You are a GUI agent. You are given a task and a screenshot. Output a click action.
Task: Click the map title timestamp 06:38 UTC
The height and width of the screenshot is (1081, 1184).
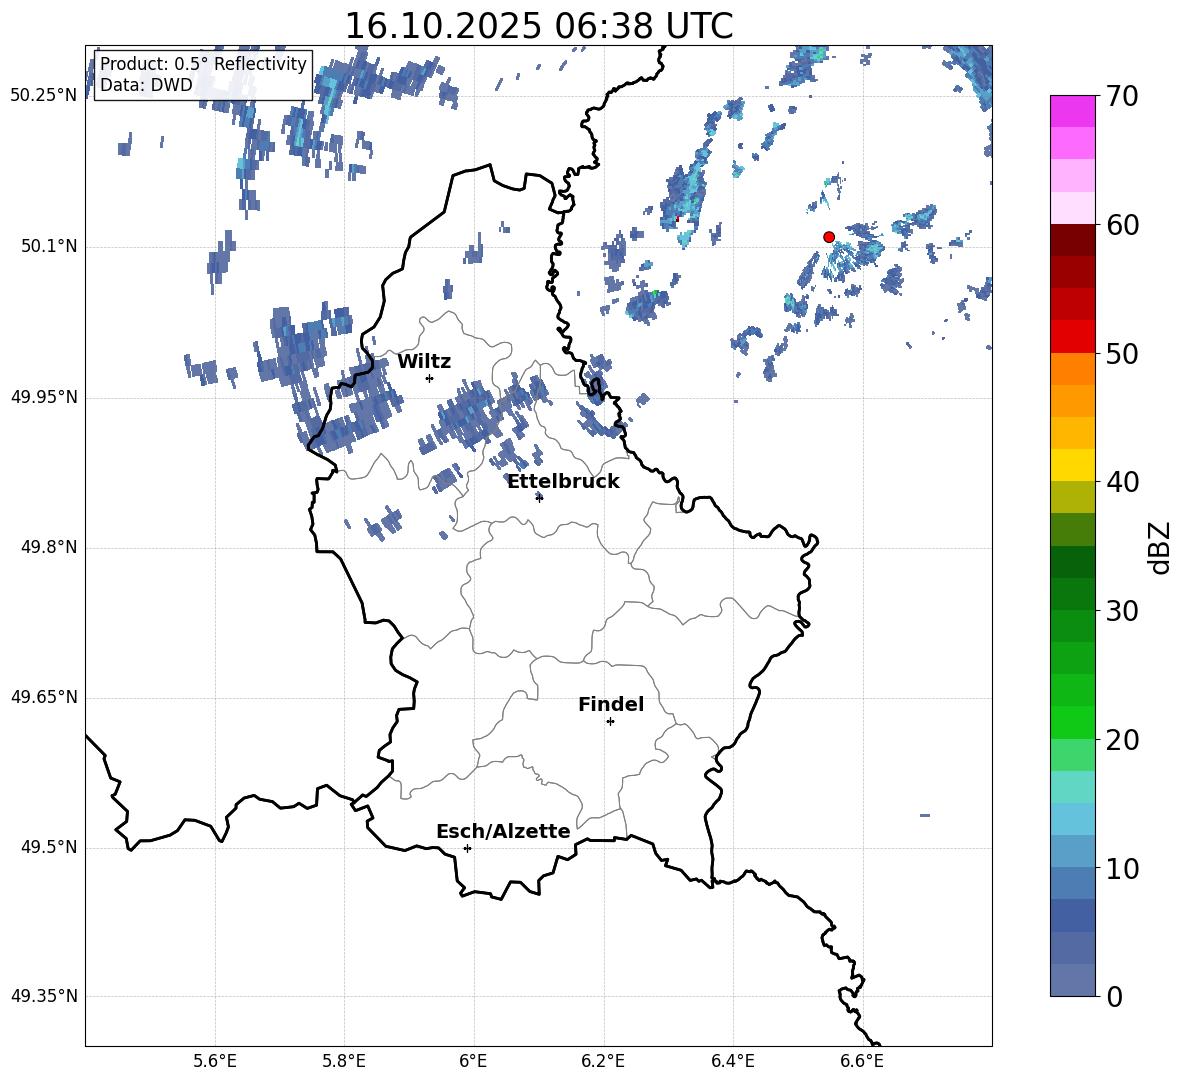[538, 27]
